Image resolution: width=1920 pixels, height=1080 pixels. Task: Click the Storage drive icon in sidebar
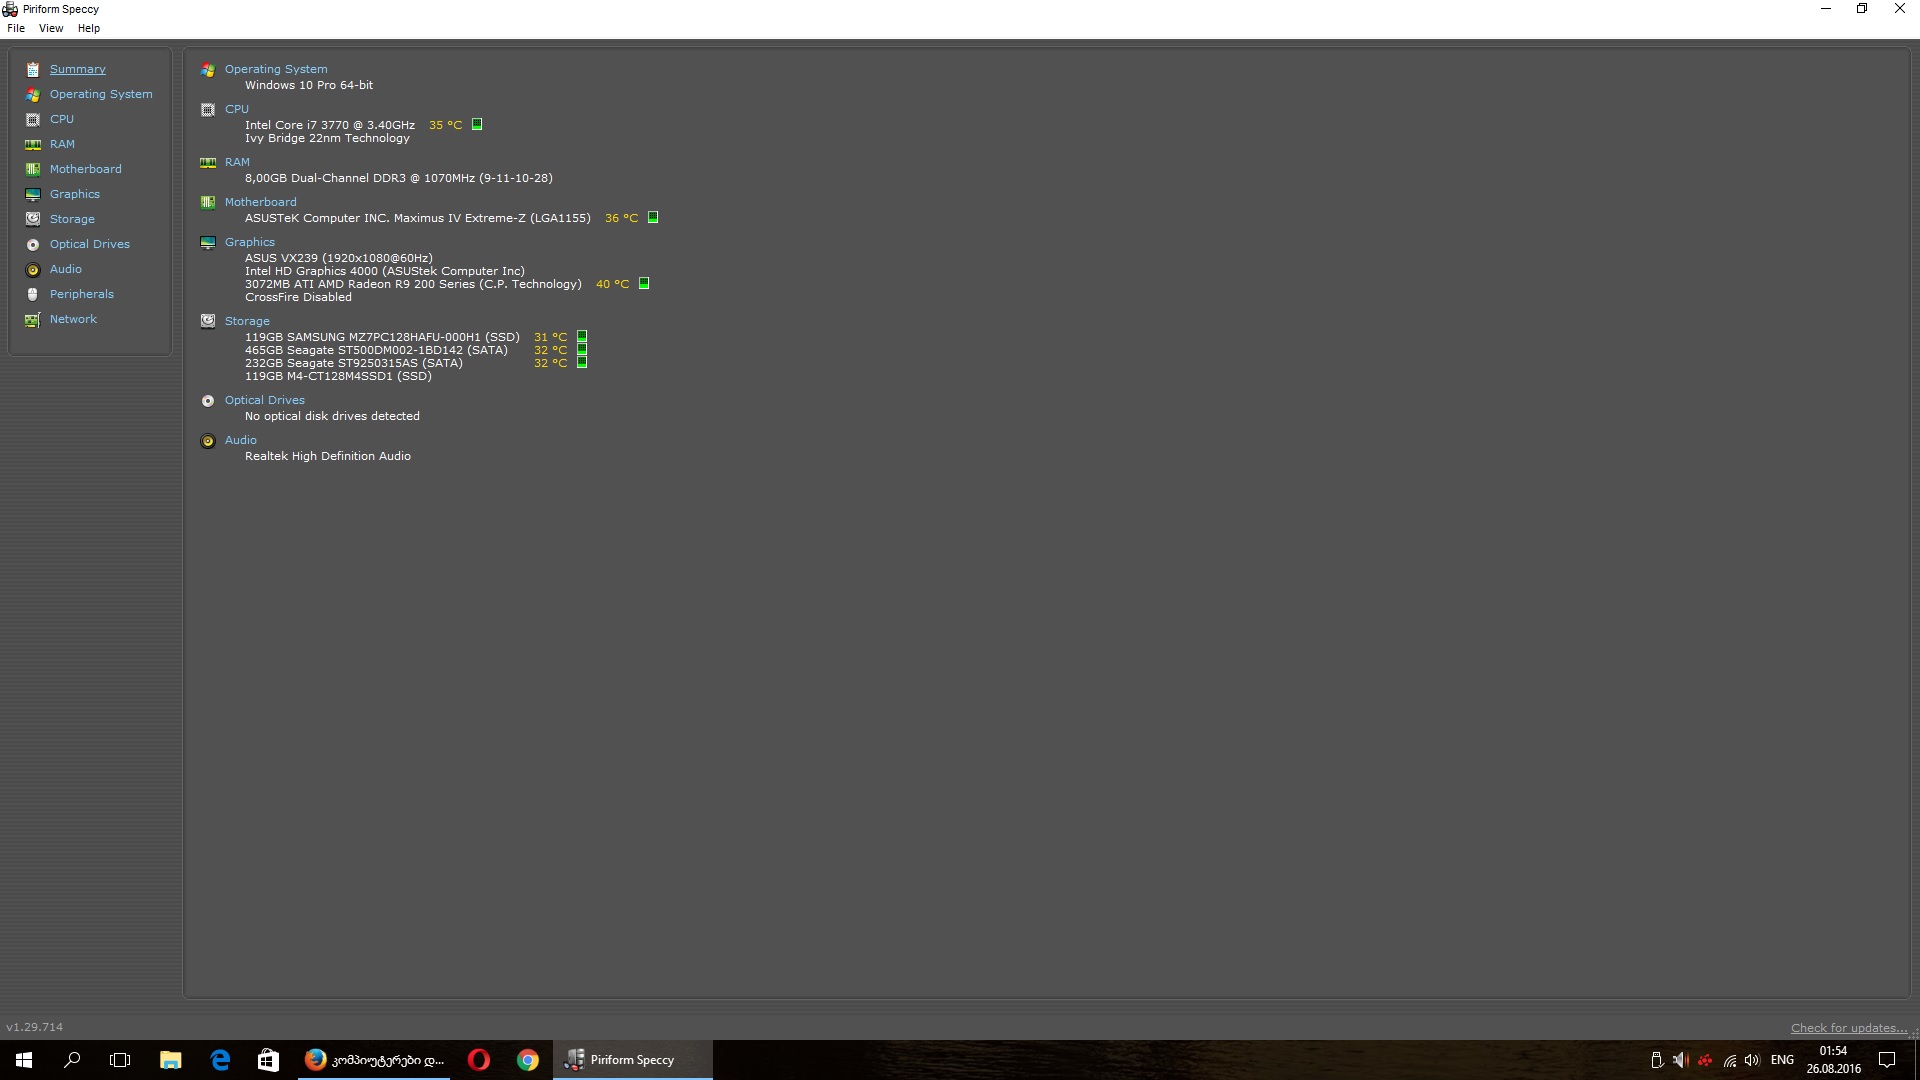(x=33, y=219)
